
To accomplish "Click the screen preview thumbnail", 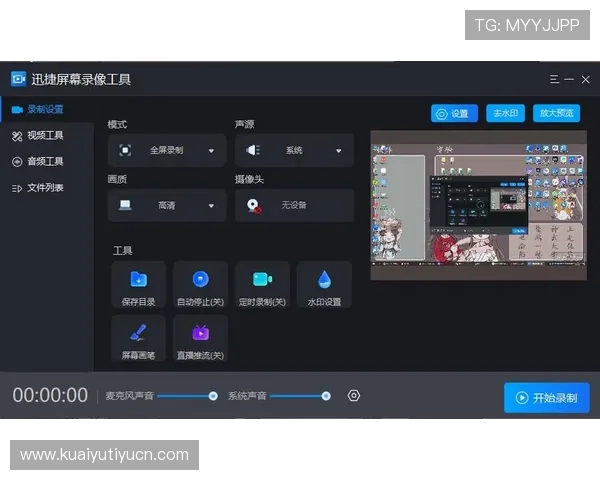I will tap(478, 205).
